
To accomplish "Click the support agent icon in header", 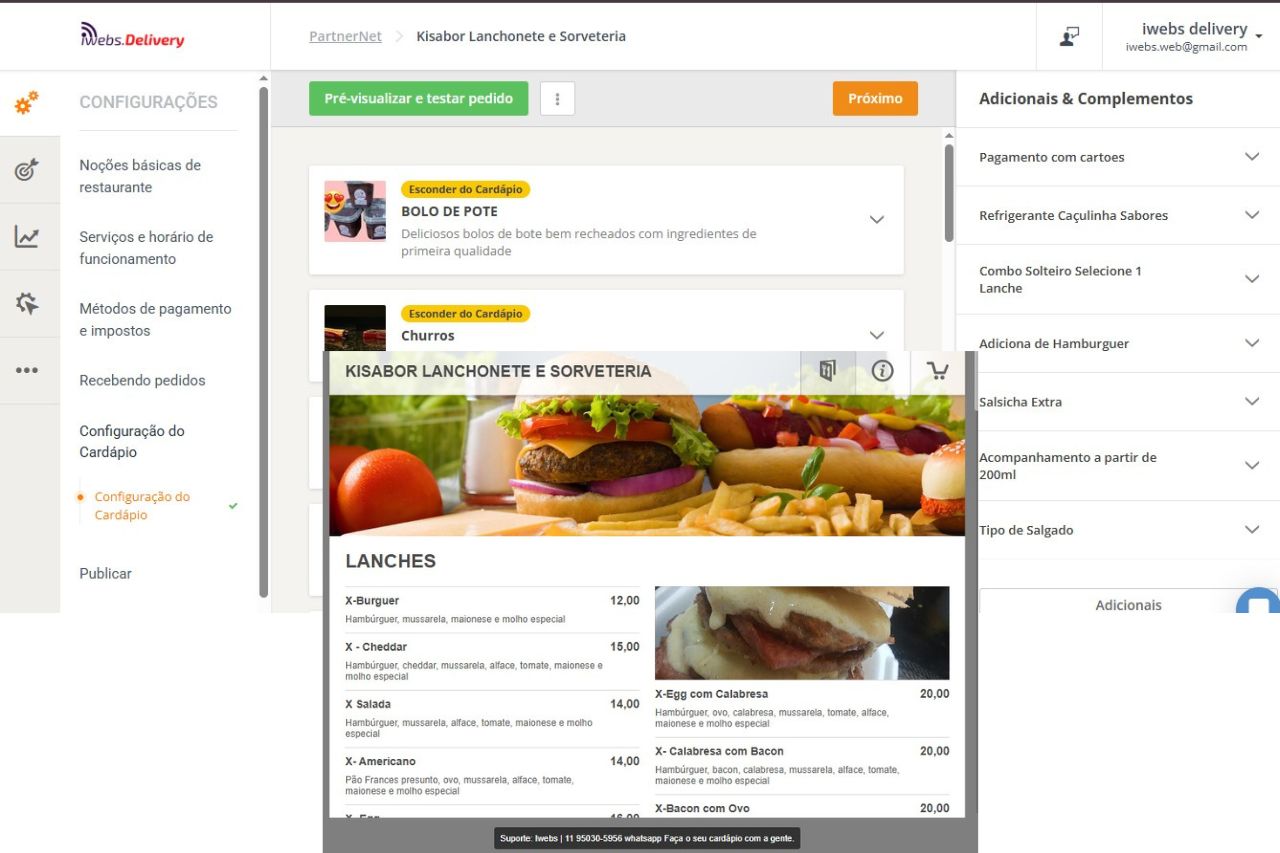I will coord(1069,37).
